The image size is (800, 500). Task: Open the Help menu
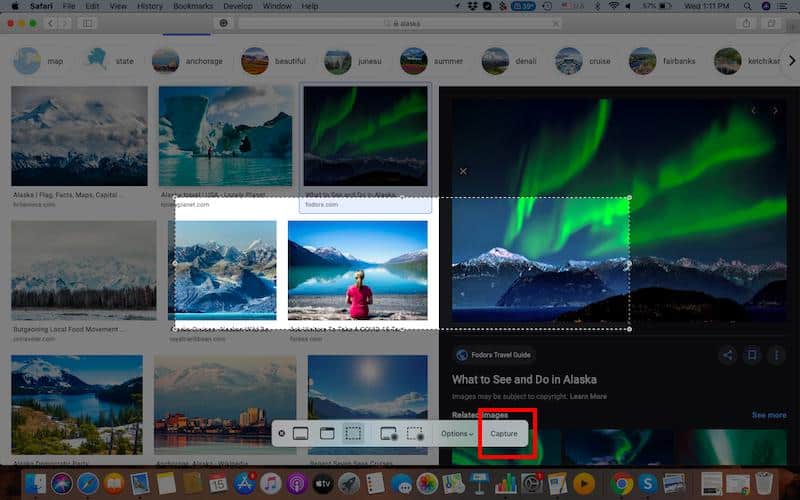(310, 6)
